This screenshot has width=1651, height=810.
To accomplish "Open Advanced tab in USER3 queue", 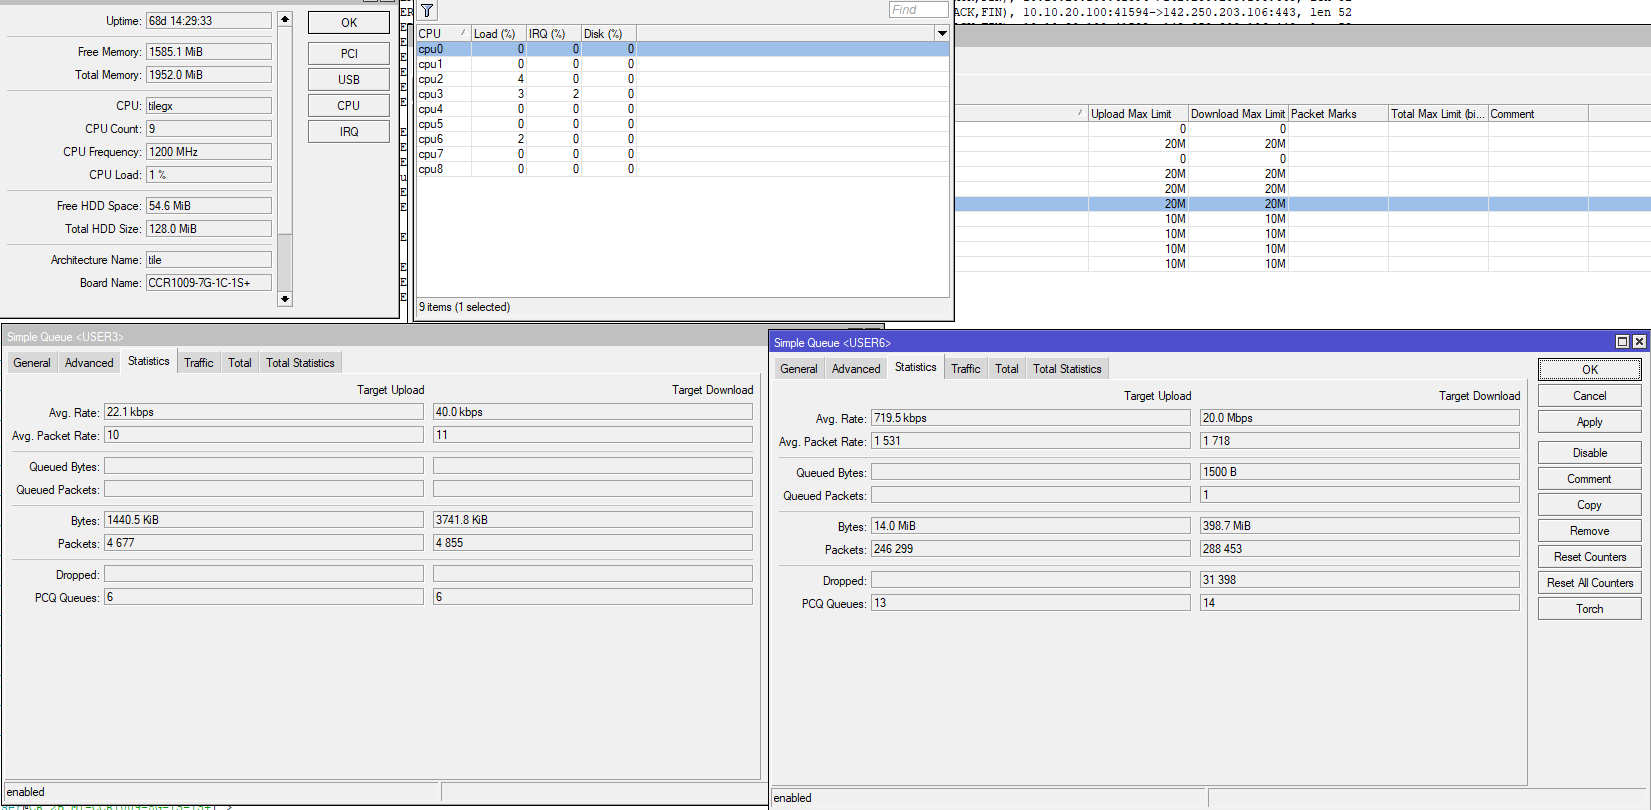I will 89,363.
